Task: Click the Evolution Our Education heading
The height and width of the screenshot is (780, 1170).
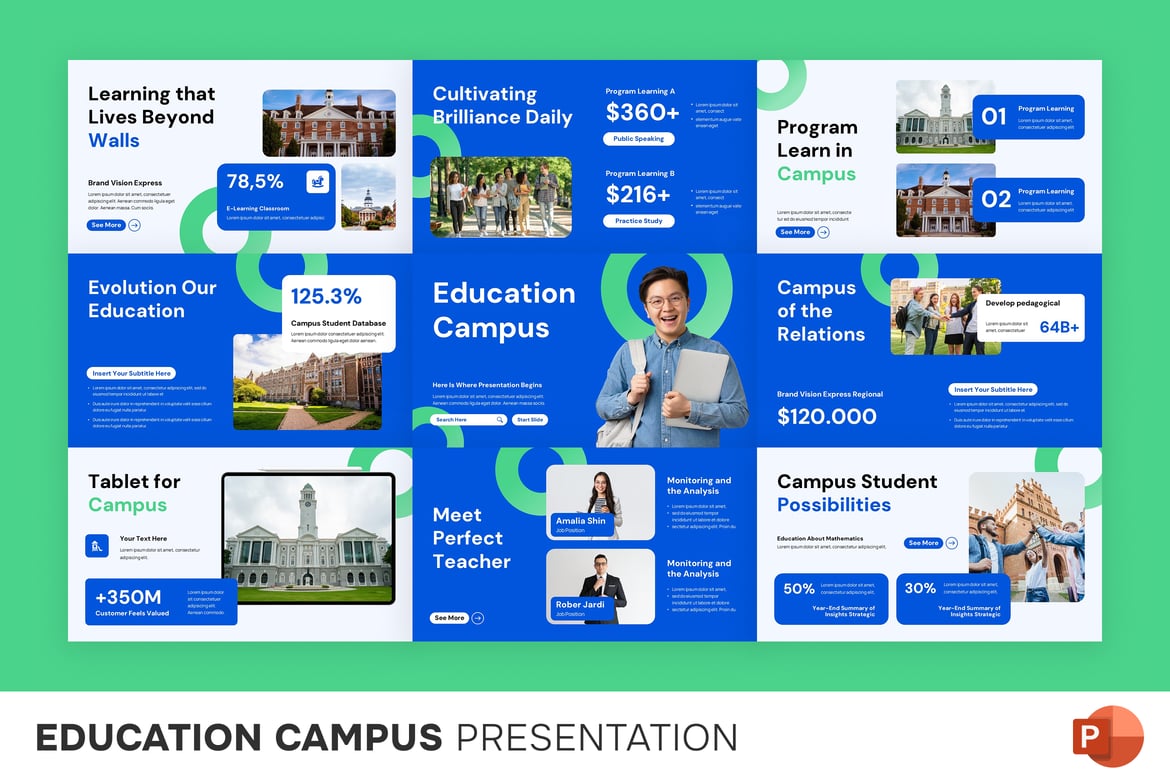Action: pos(152,299)
